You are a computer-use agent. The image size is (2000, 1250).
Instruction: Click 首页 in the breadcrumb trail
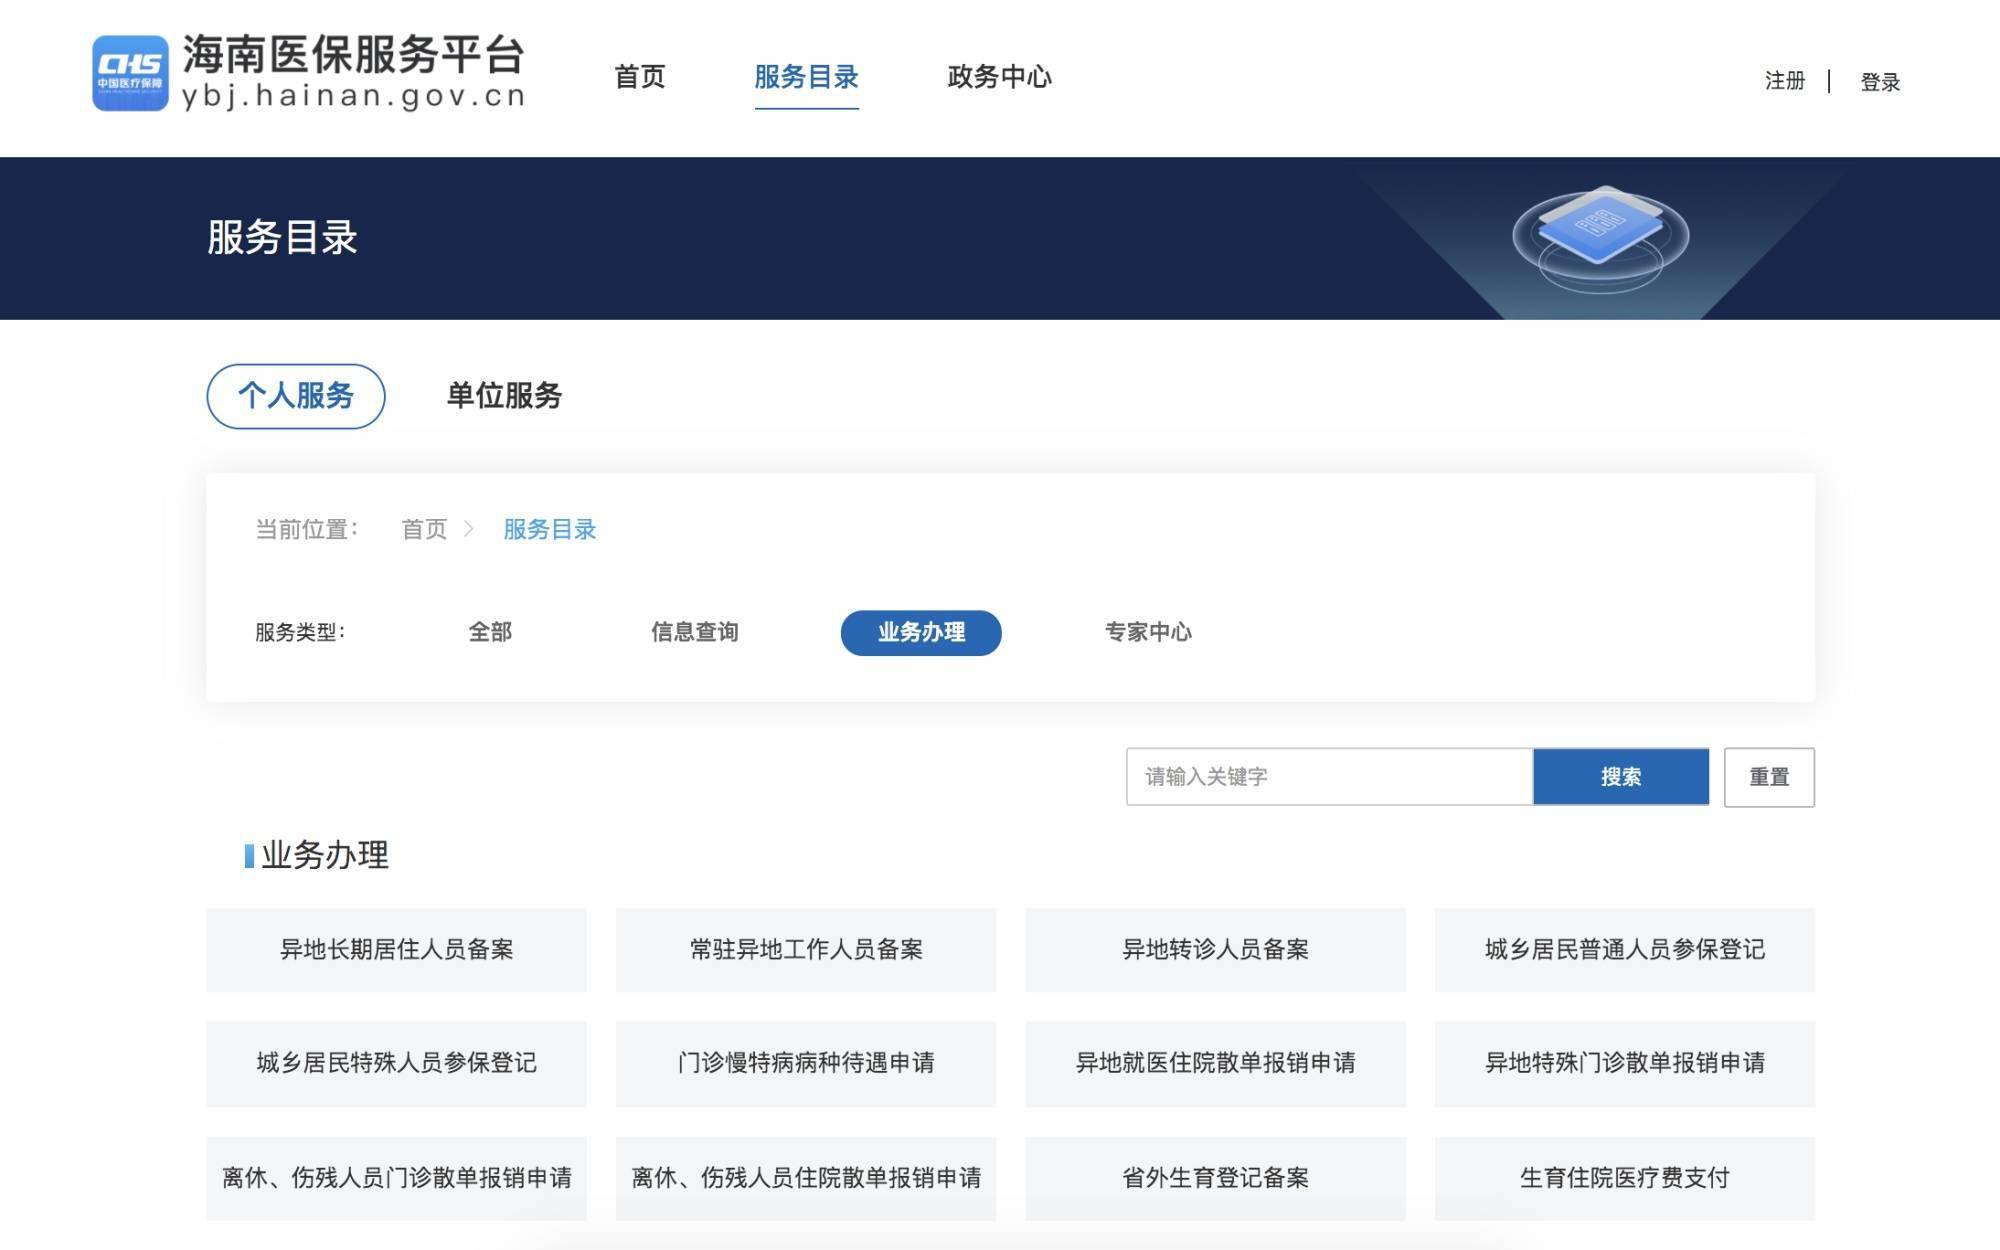[x=424, y=529]
